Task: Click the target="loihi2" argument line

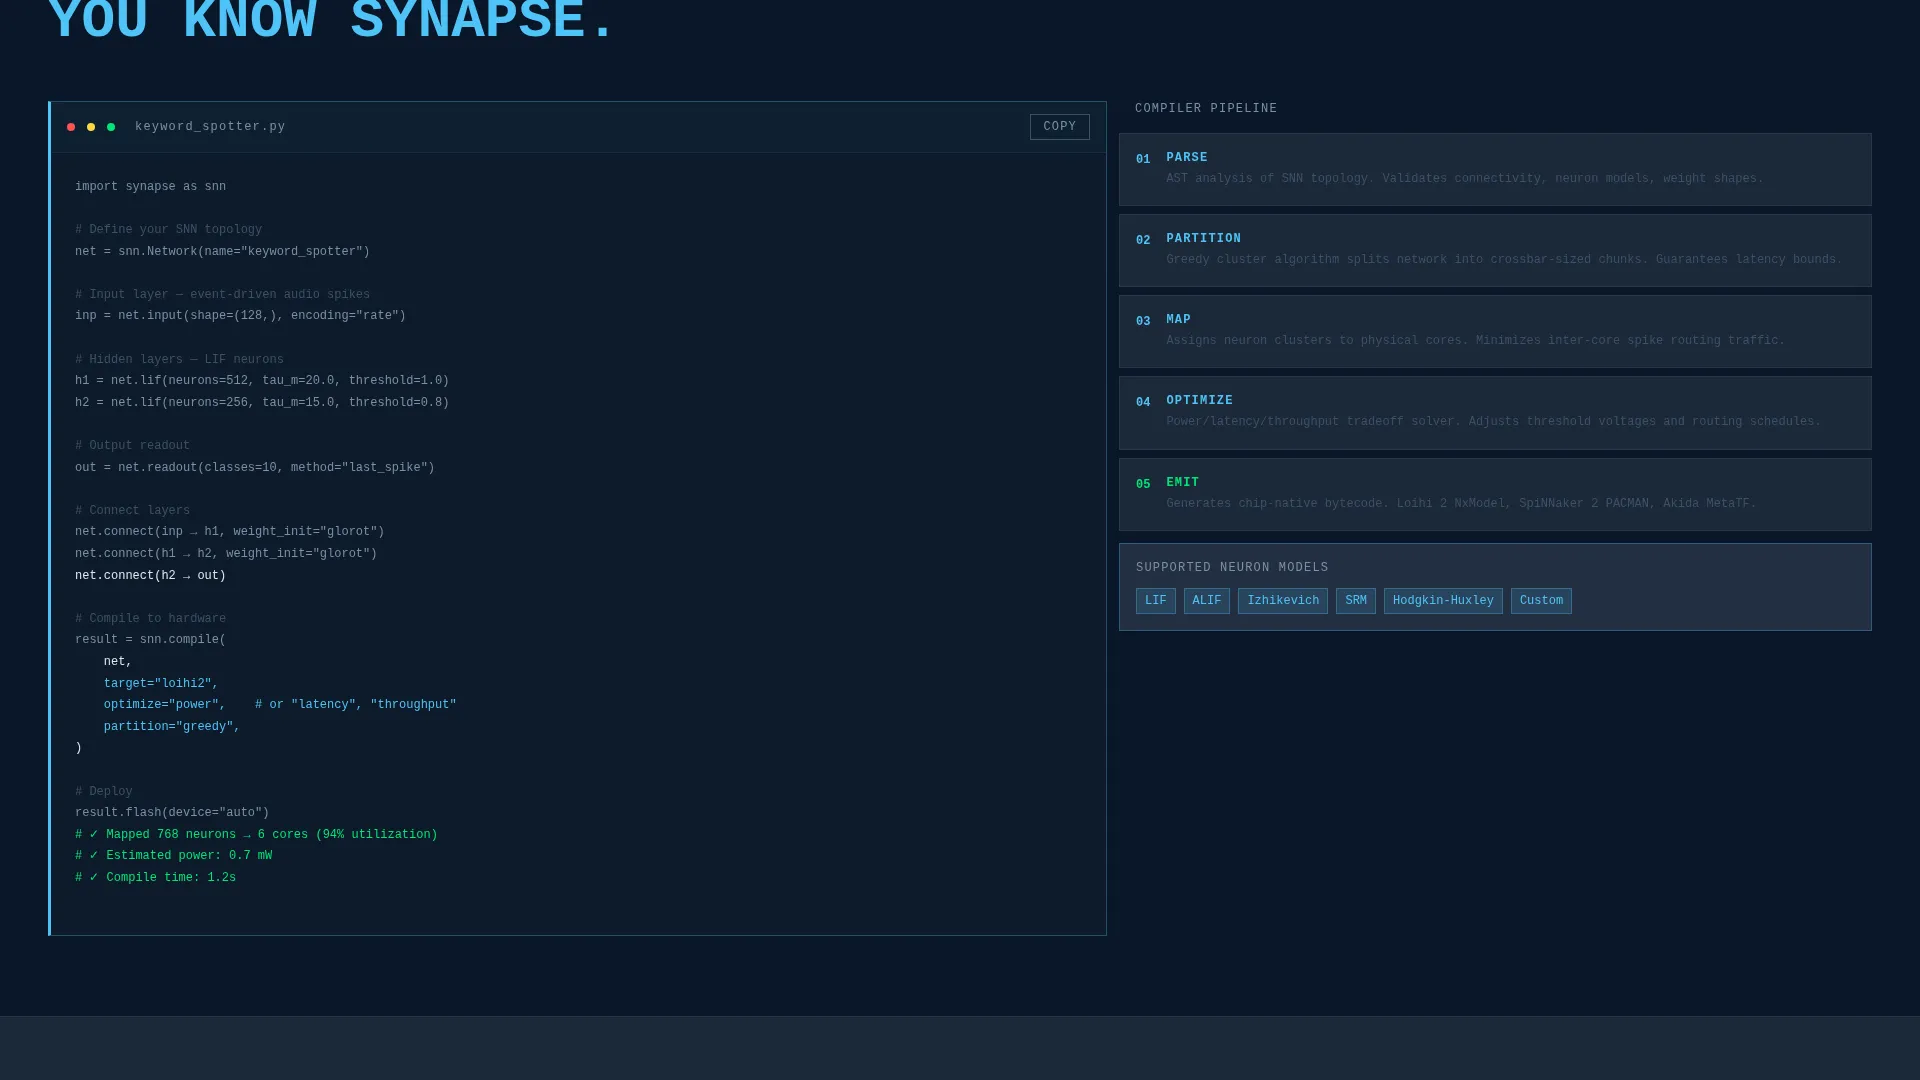Action: click(161, 684)
